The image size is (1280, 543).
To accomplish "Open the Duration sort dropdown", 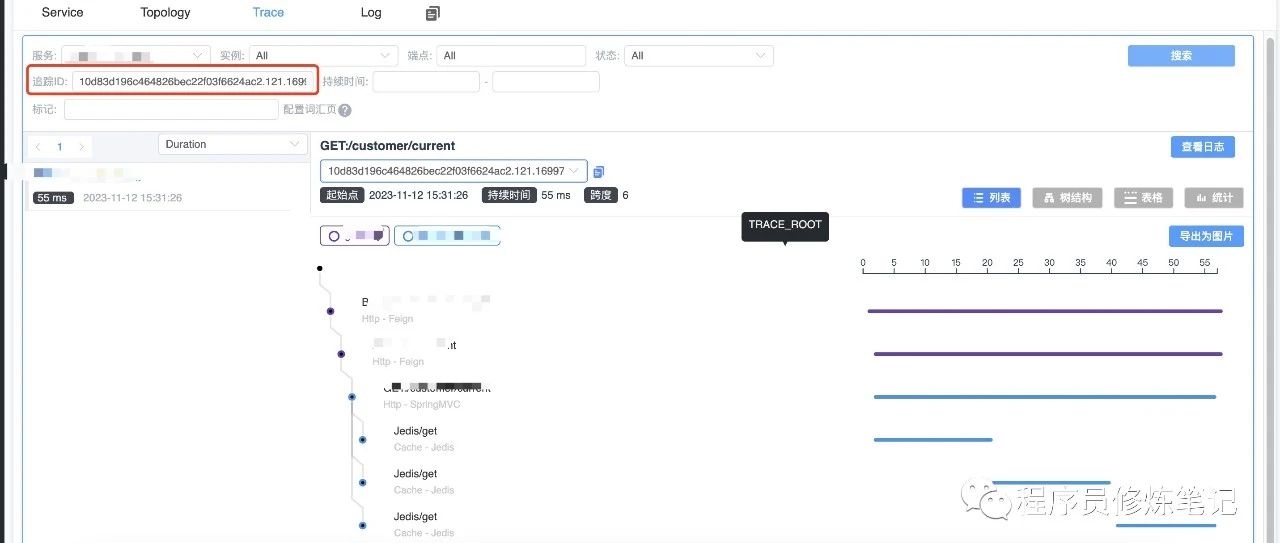I will pos(232,145).
